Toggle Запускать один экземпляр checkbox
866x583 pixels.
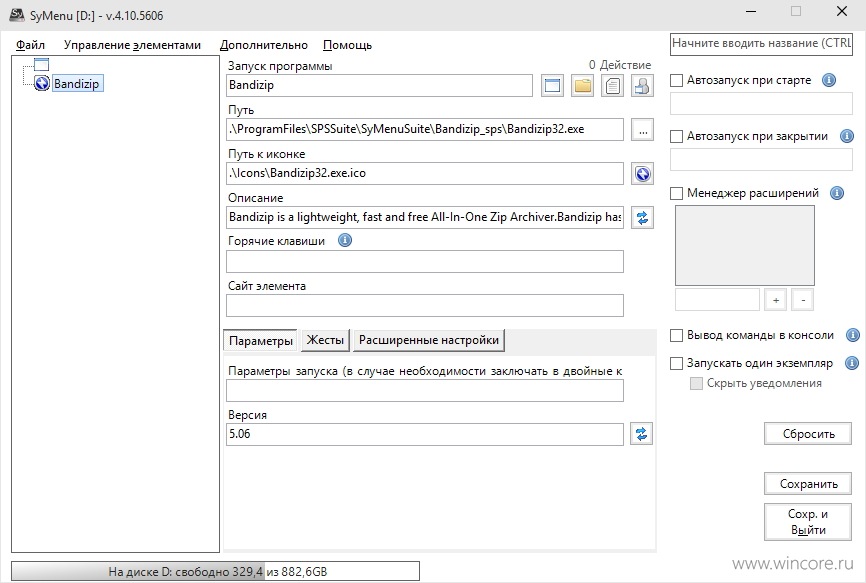click(676, 363)
